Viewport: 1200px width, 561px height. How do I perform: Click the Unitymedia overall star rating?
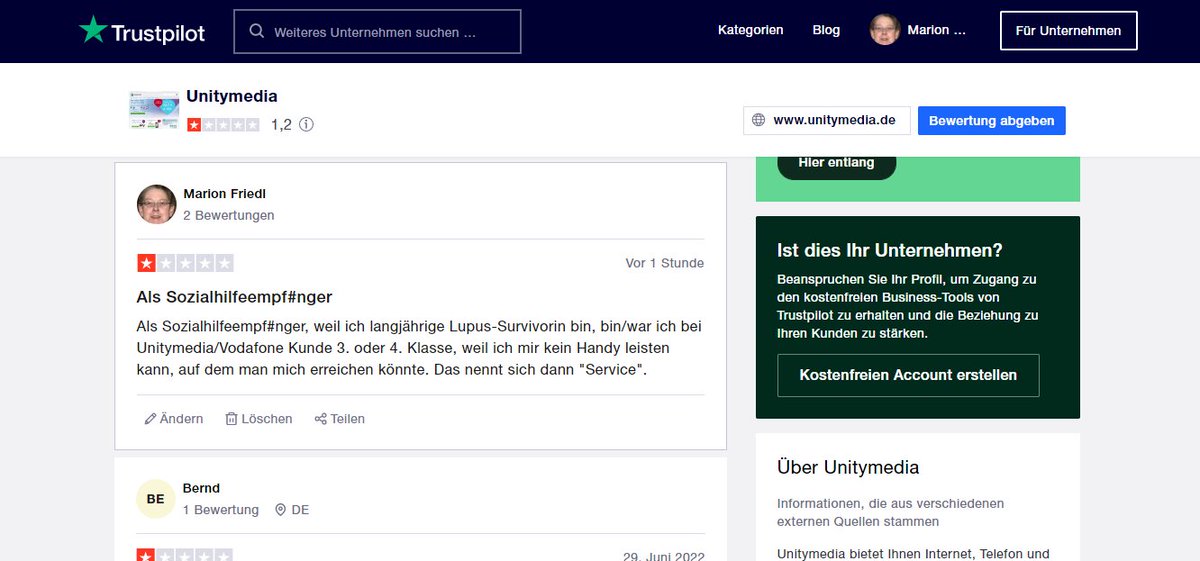pyautogui.click(x=223, y=125)
